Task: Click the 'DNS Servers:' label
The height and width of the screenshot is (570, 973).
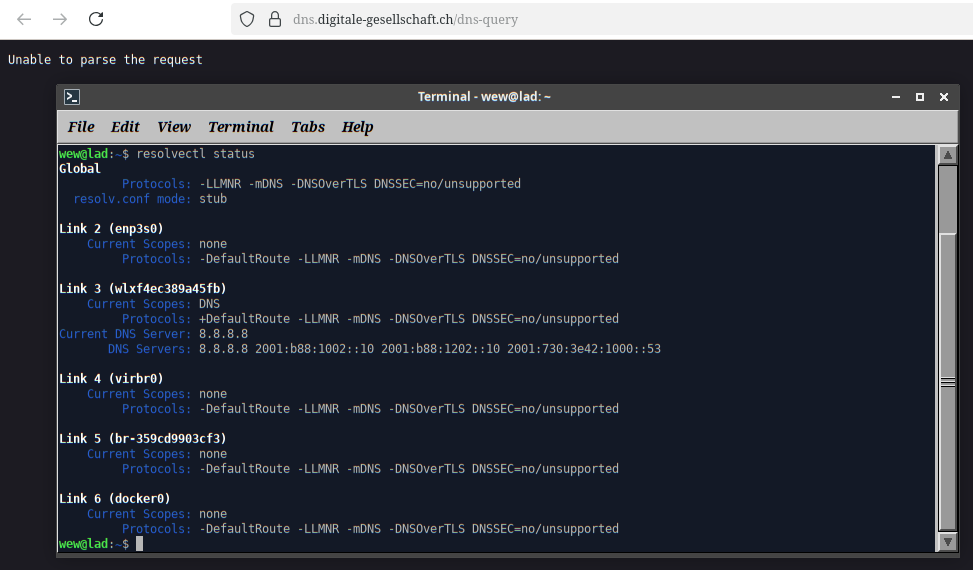Action: point(150,349)
